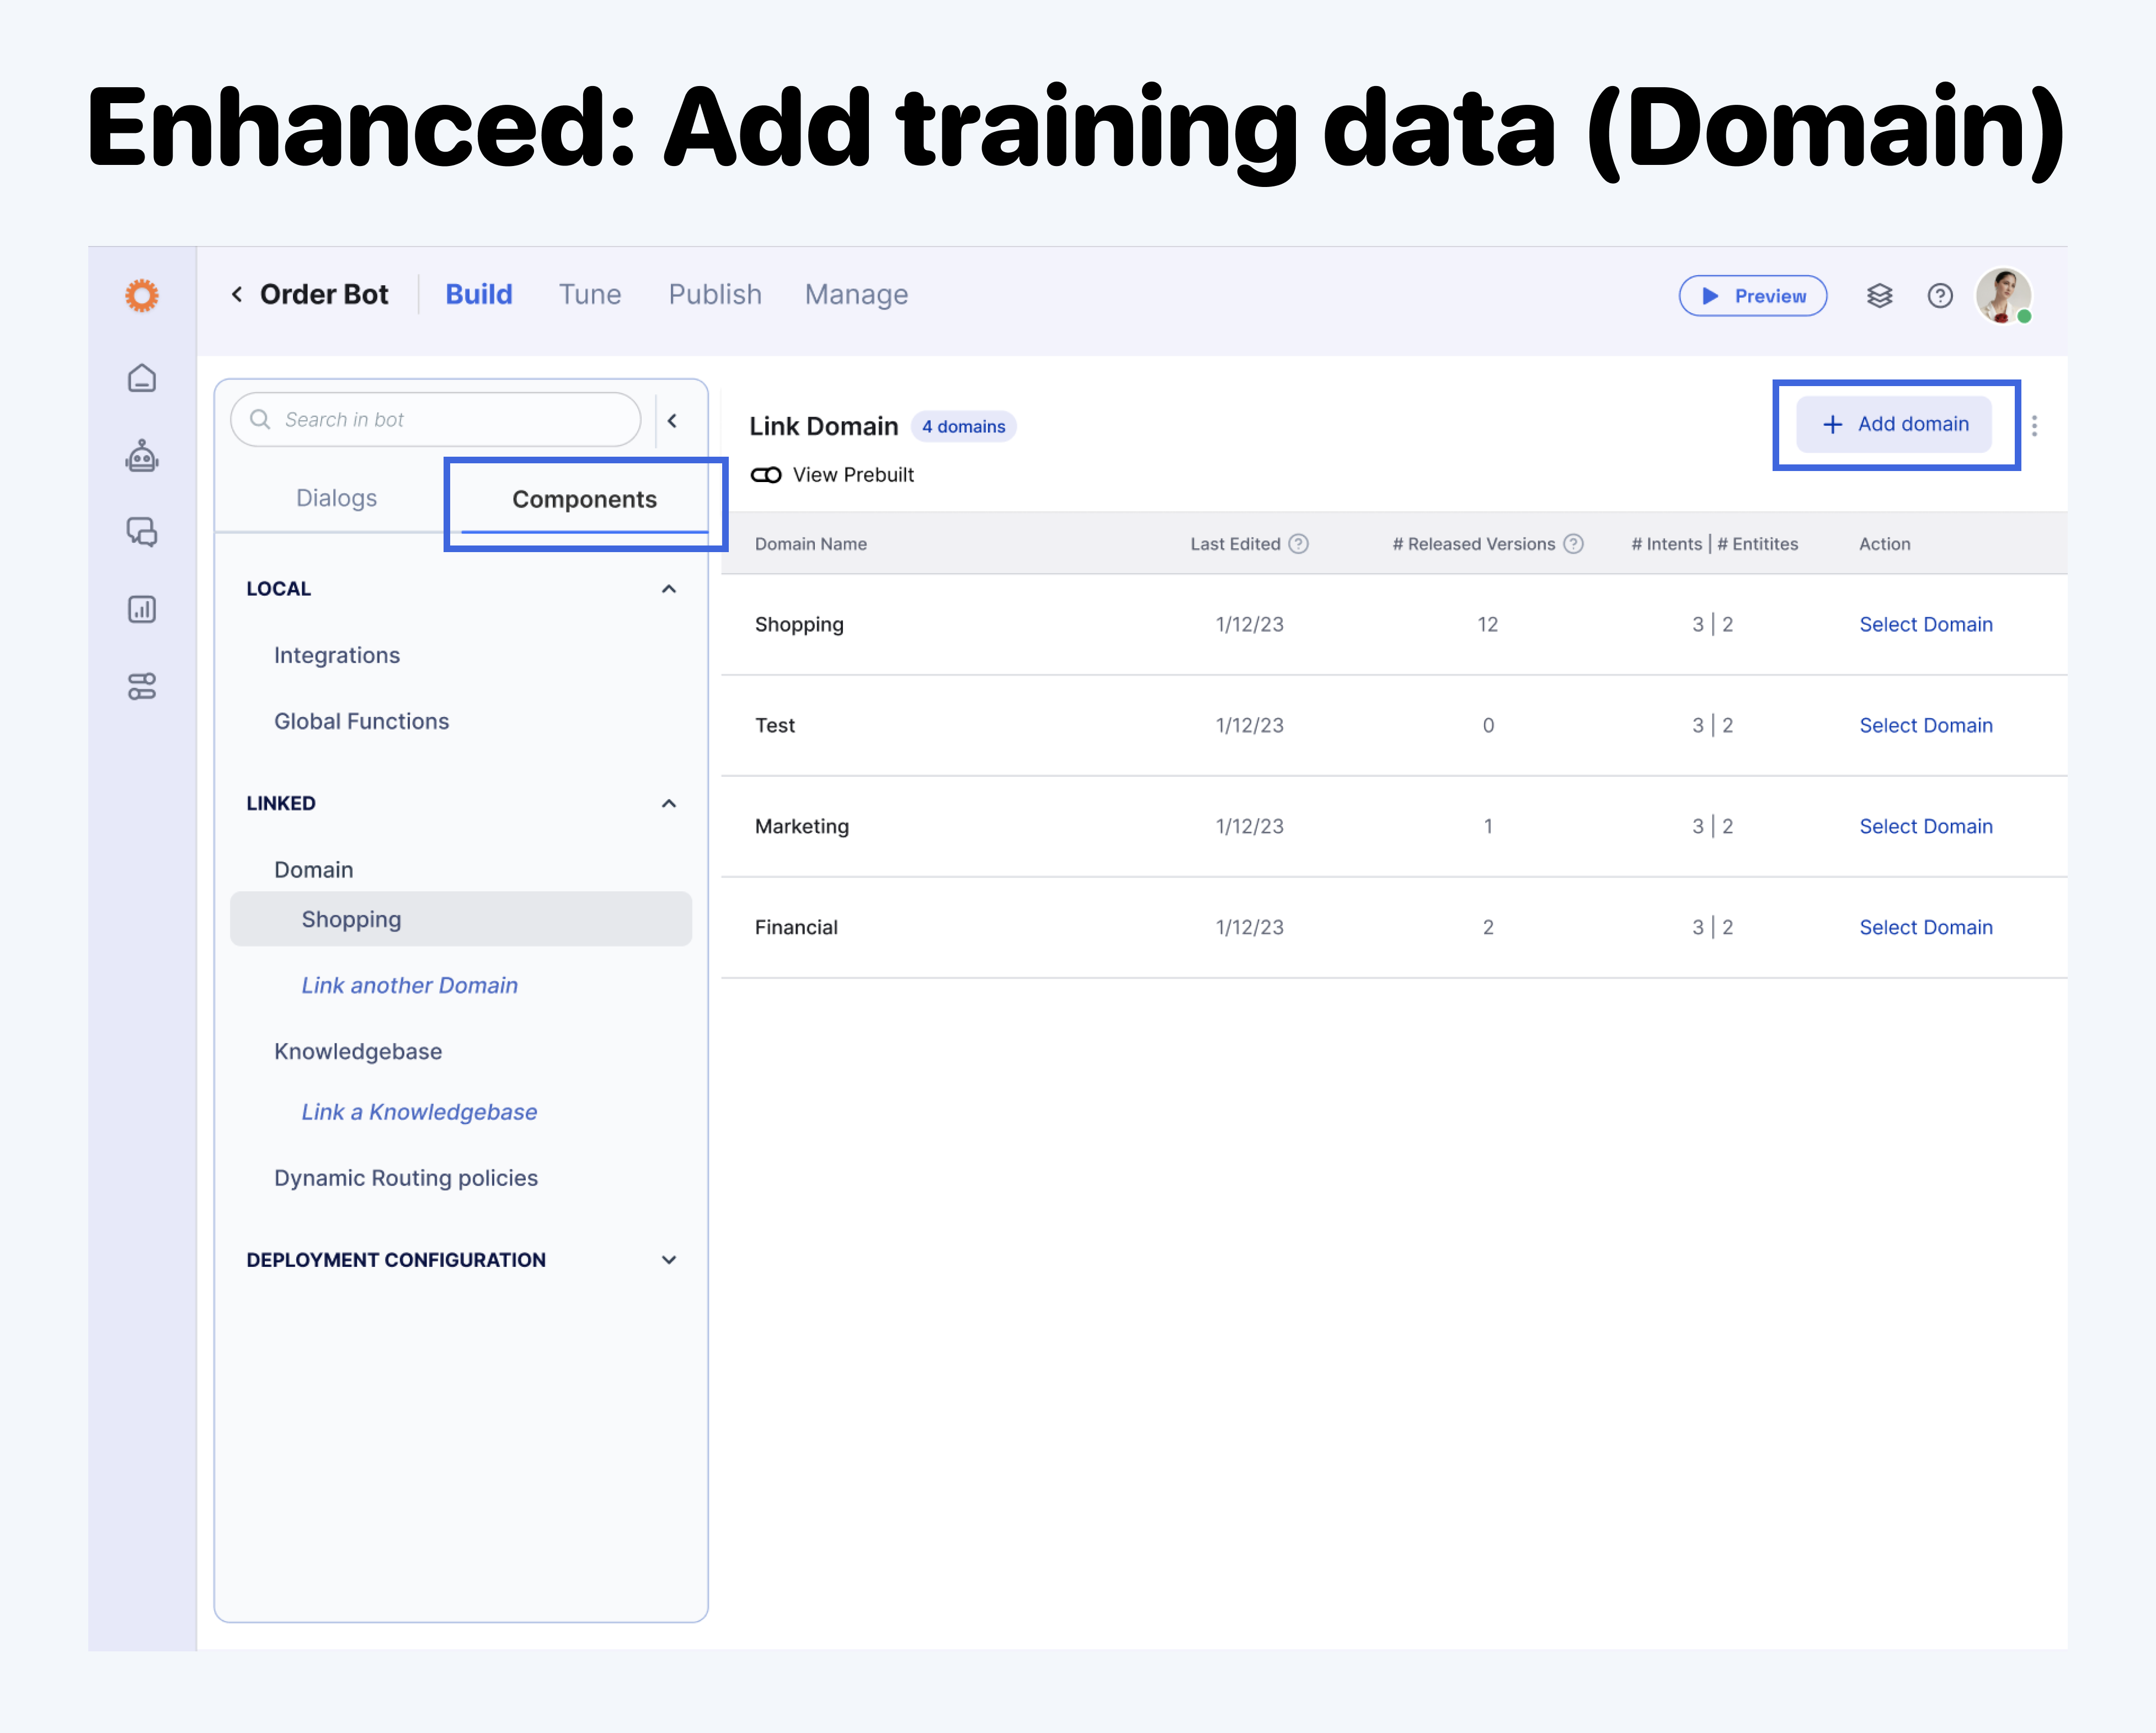The height and width of the screenshot is (1733, 2156).
Task: Open Knowledgebase in the tree
Action: (x=358, y=1051)
